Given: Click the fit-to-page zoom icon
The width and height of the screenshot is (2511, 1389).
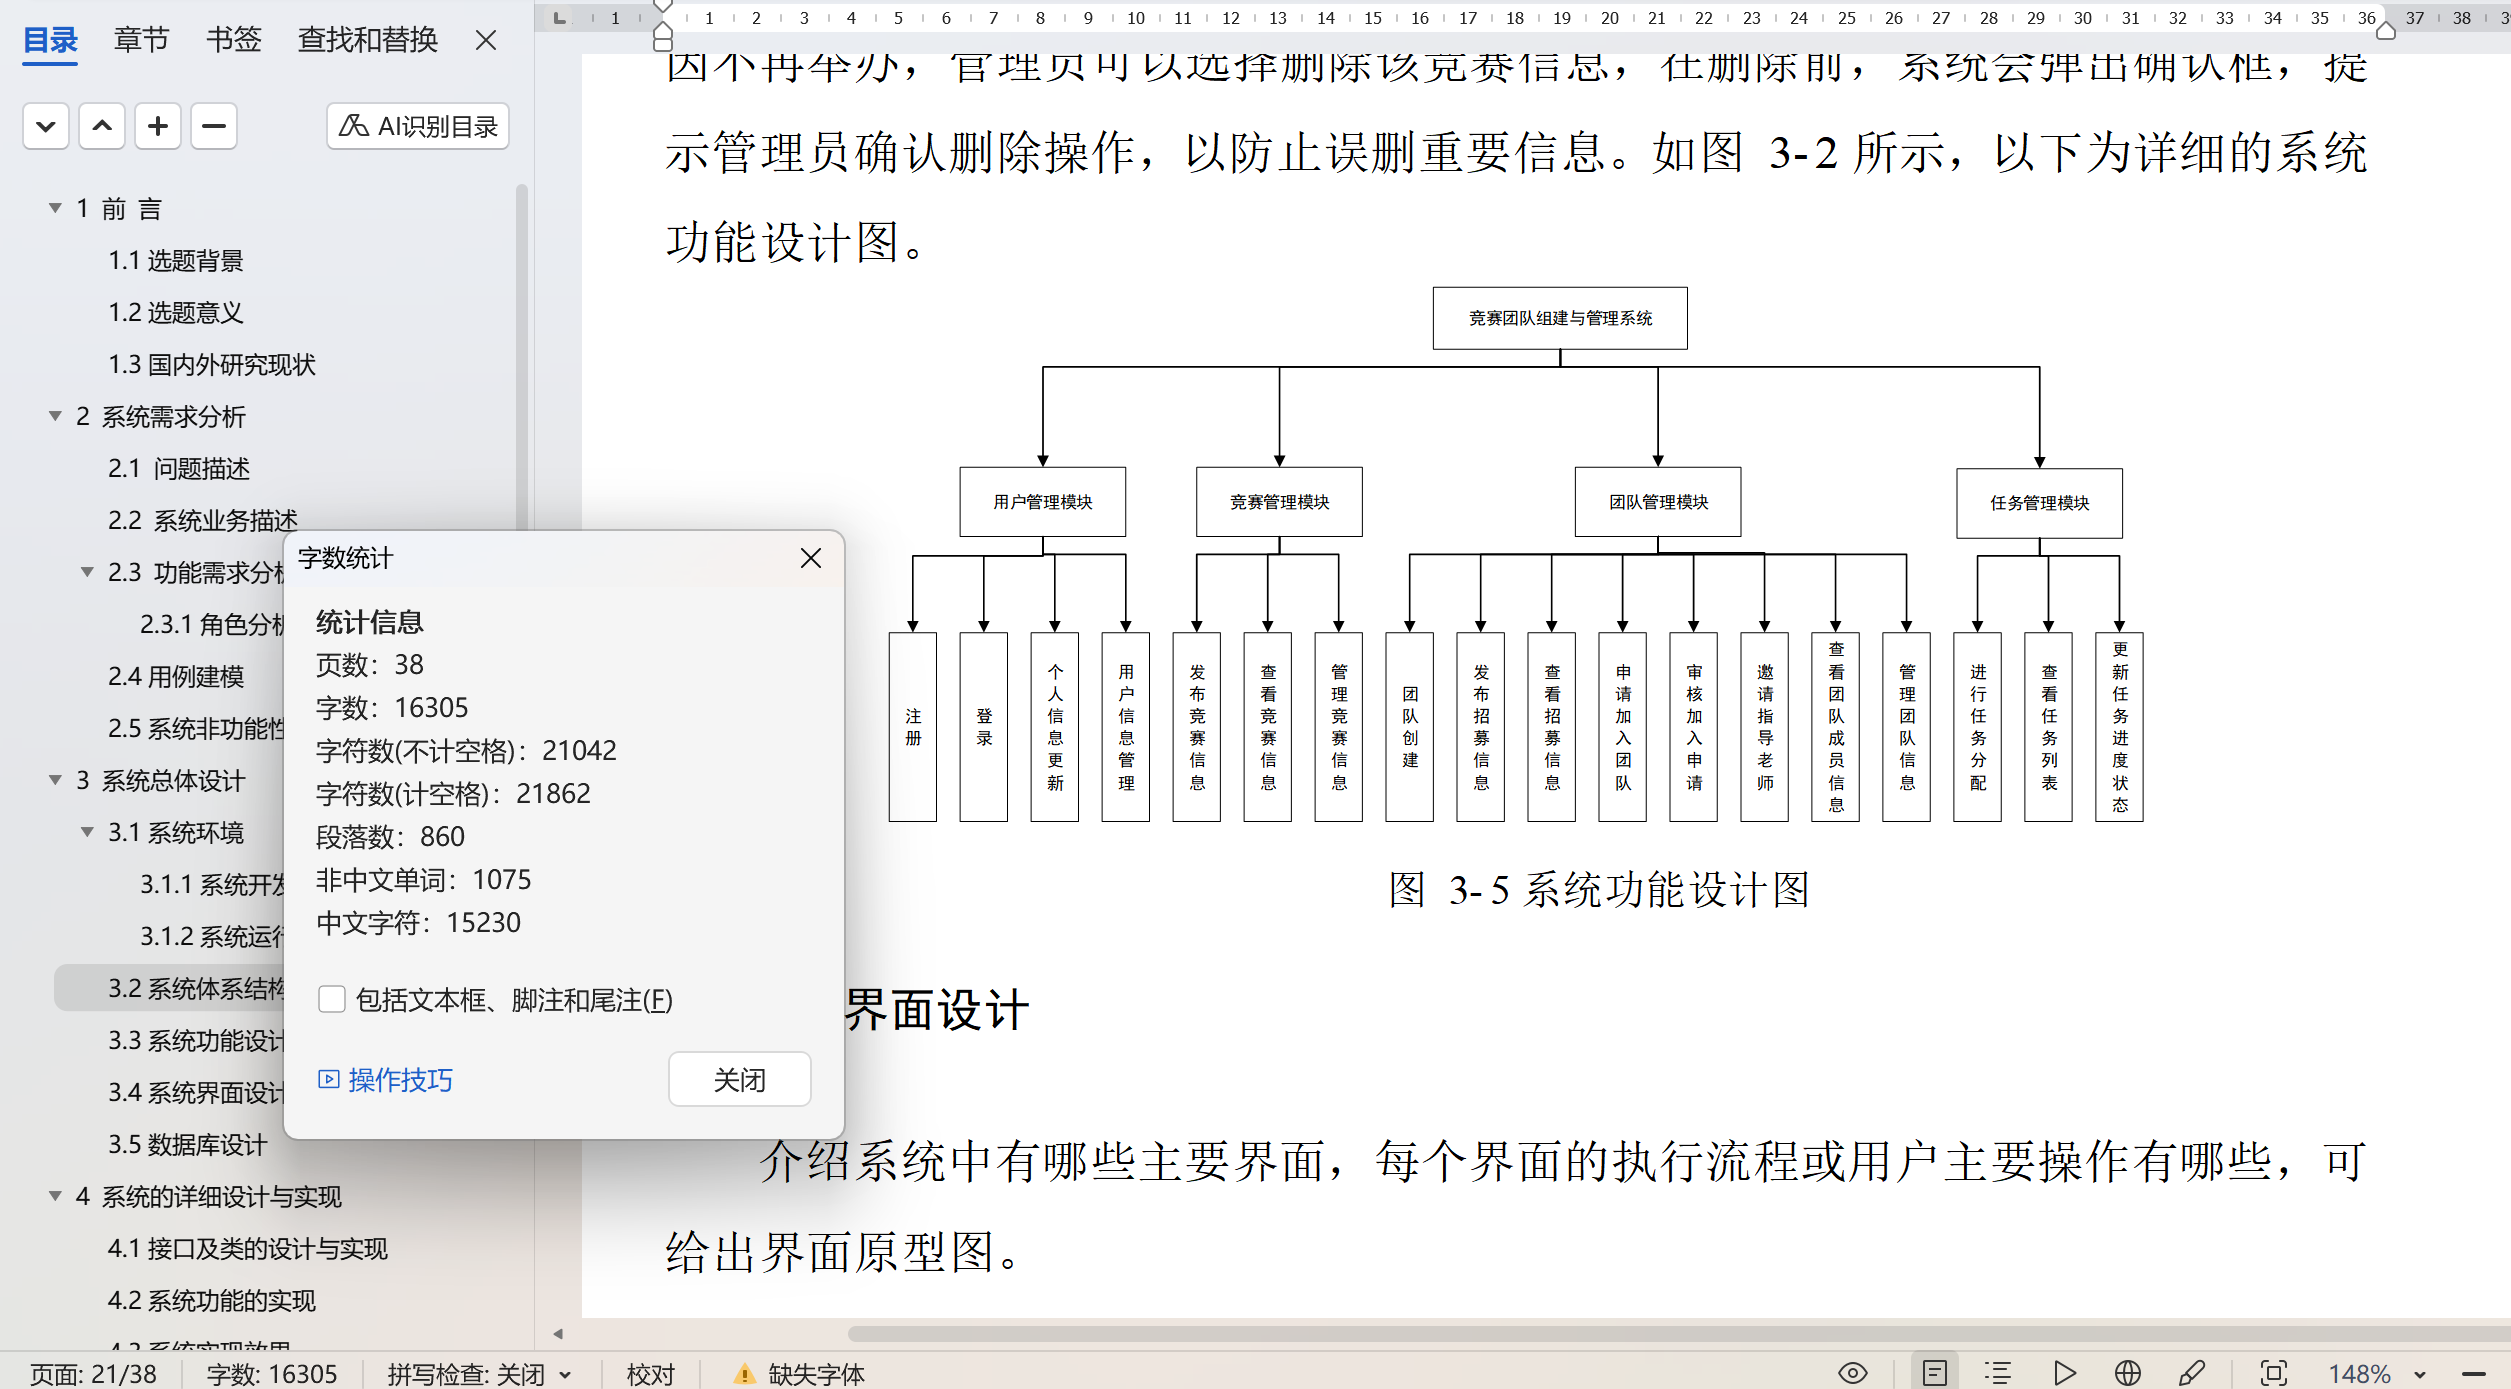Looking at the screenshot, I should click(x=2274, y=1373).
